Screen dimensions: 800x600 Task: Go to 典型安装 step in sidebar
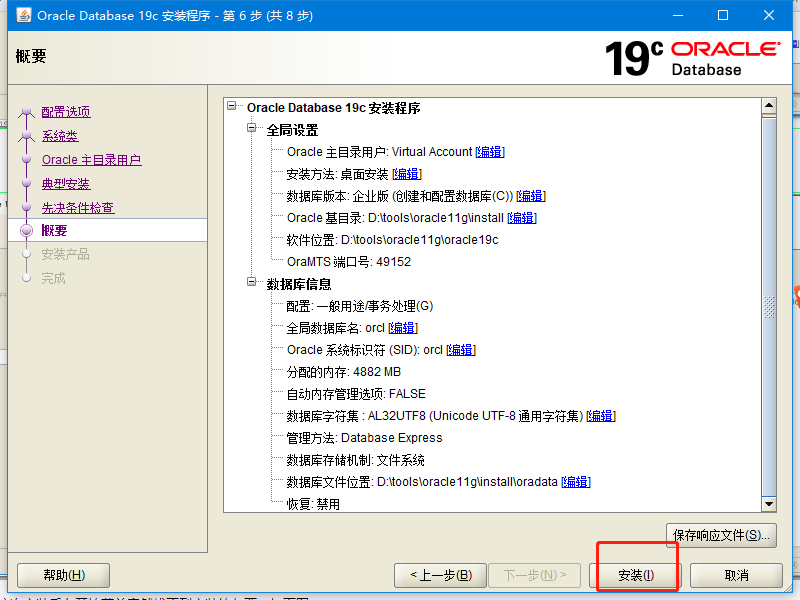pyautogui.click(x=66, y=184)
